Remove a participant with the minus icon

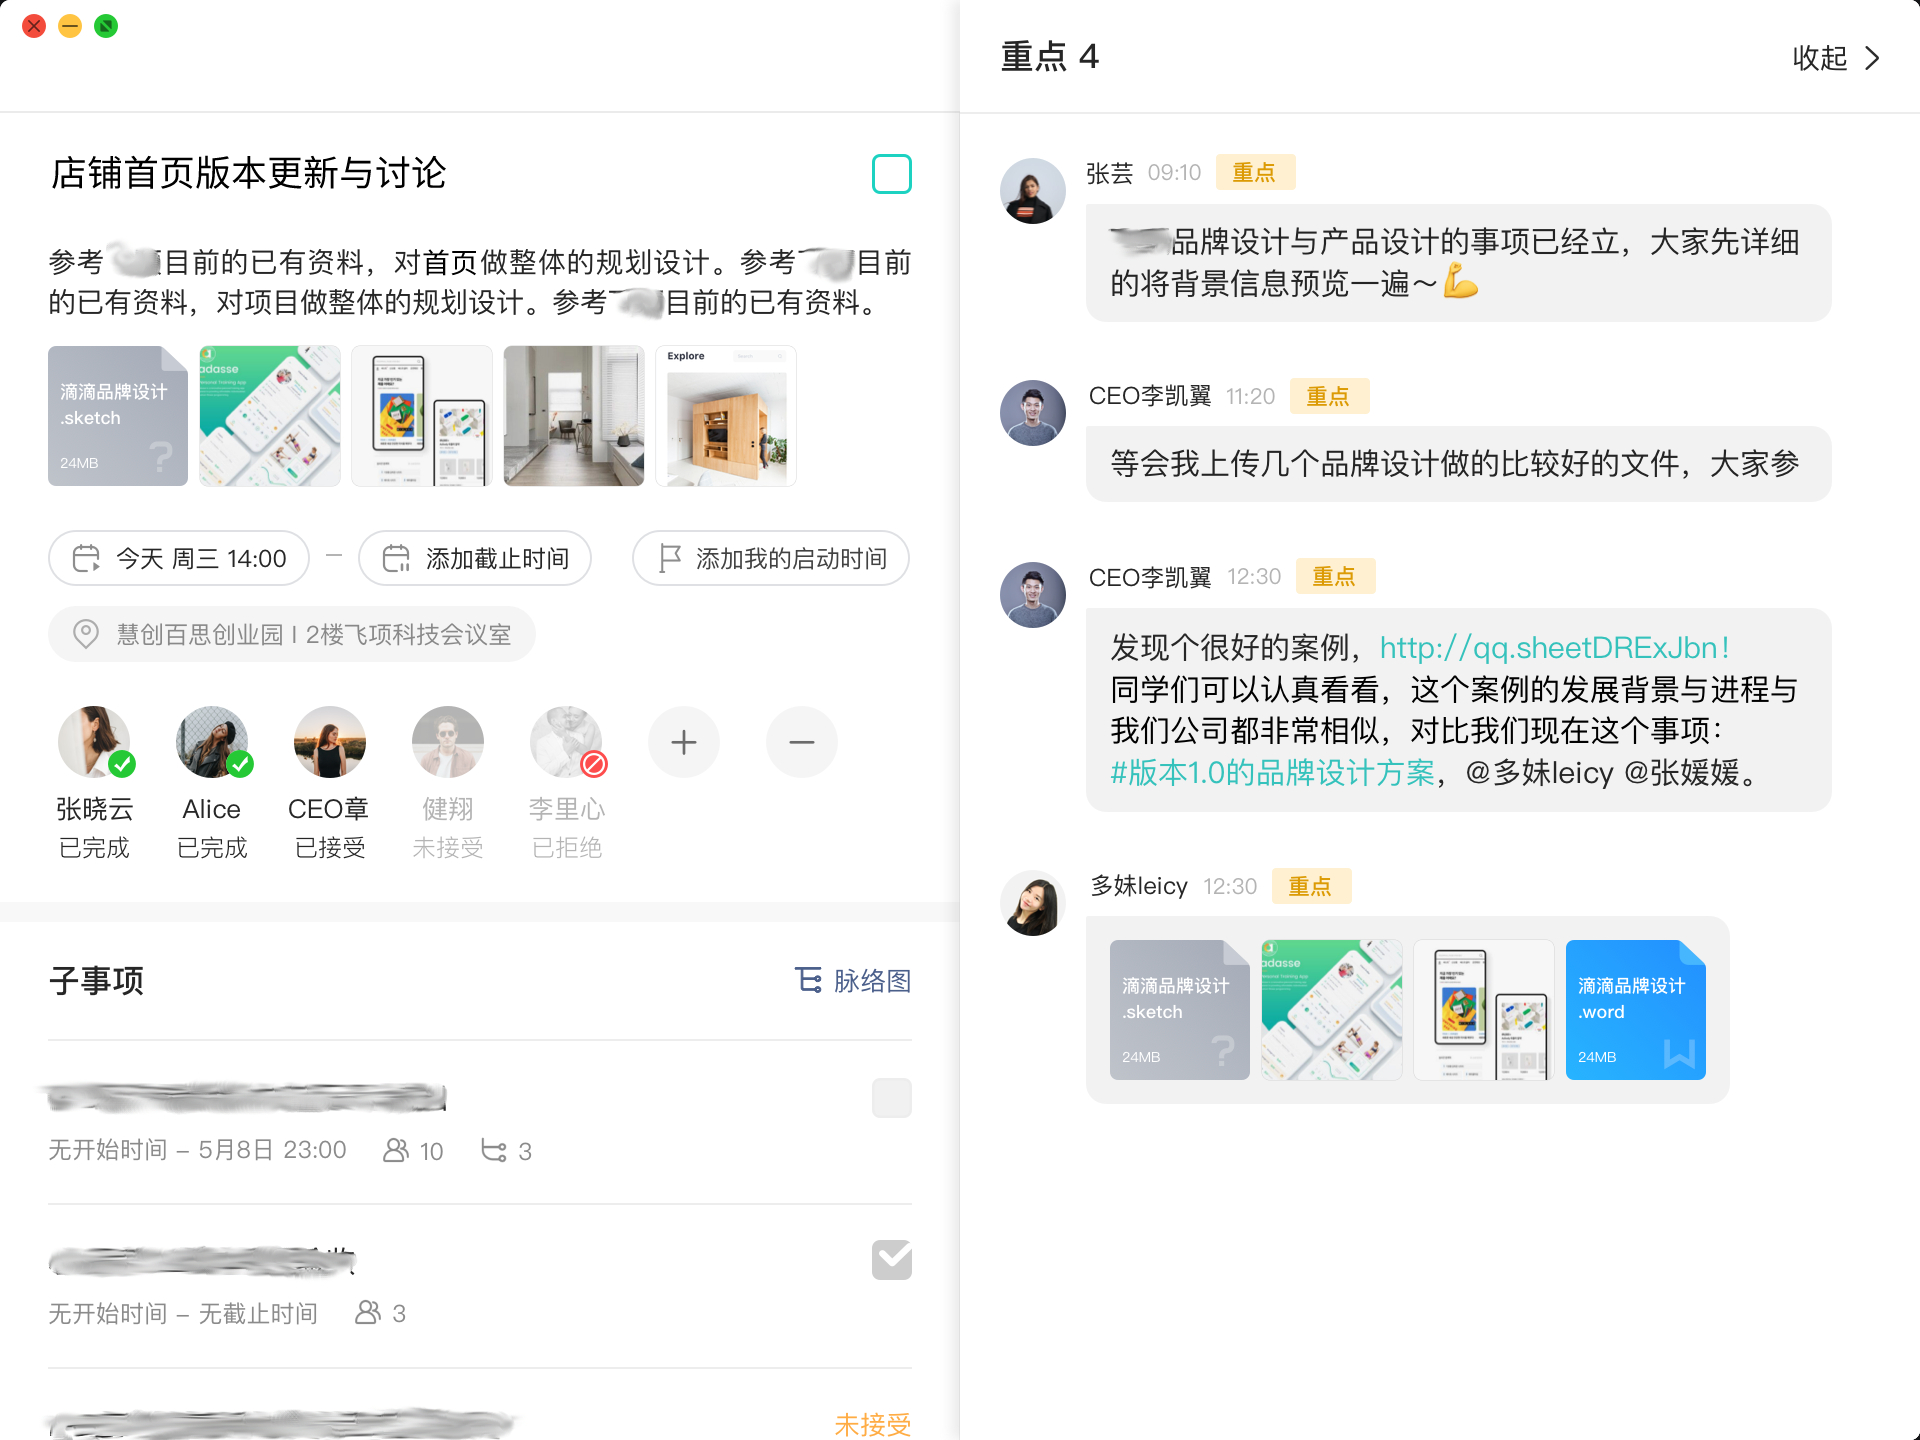(x=802, y=742)
